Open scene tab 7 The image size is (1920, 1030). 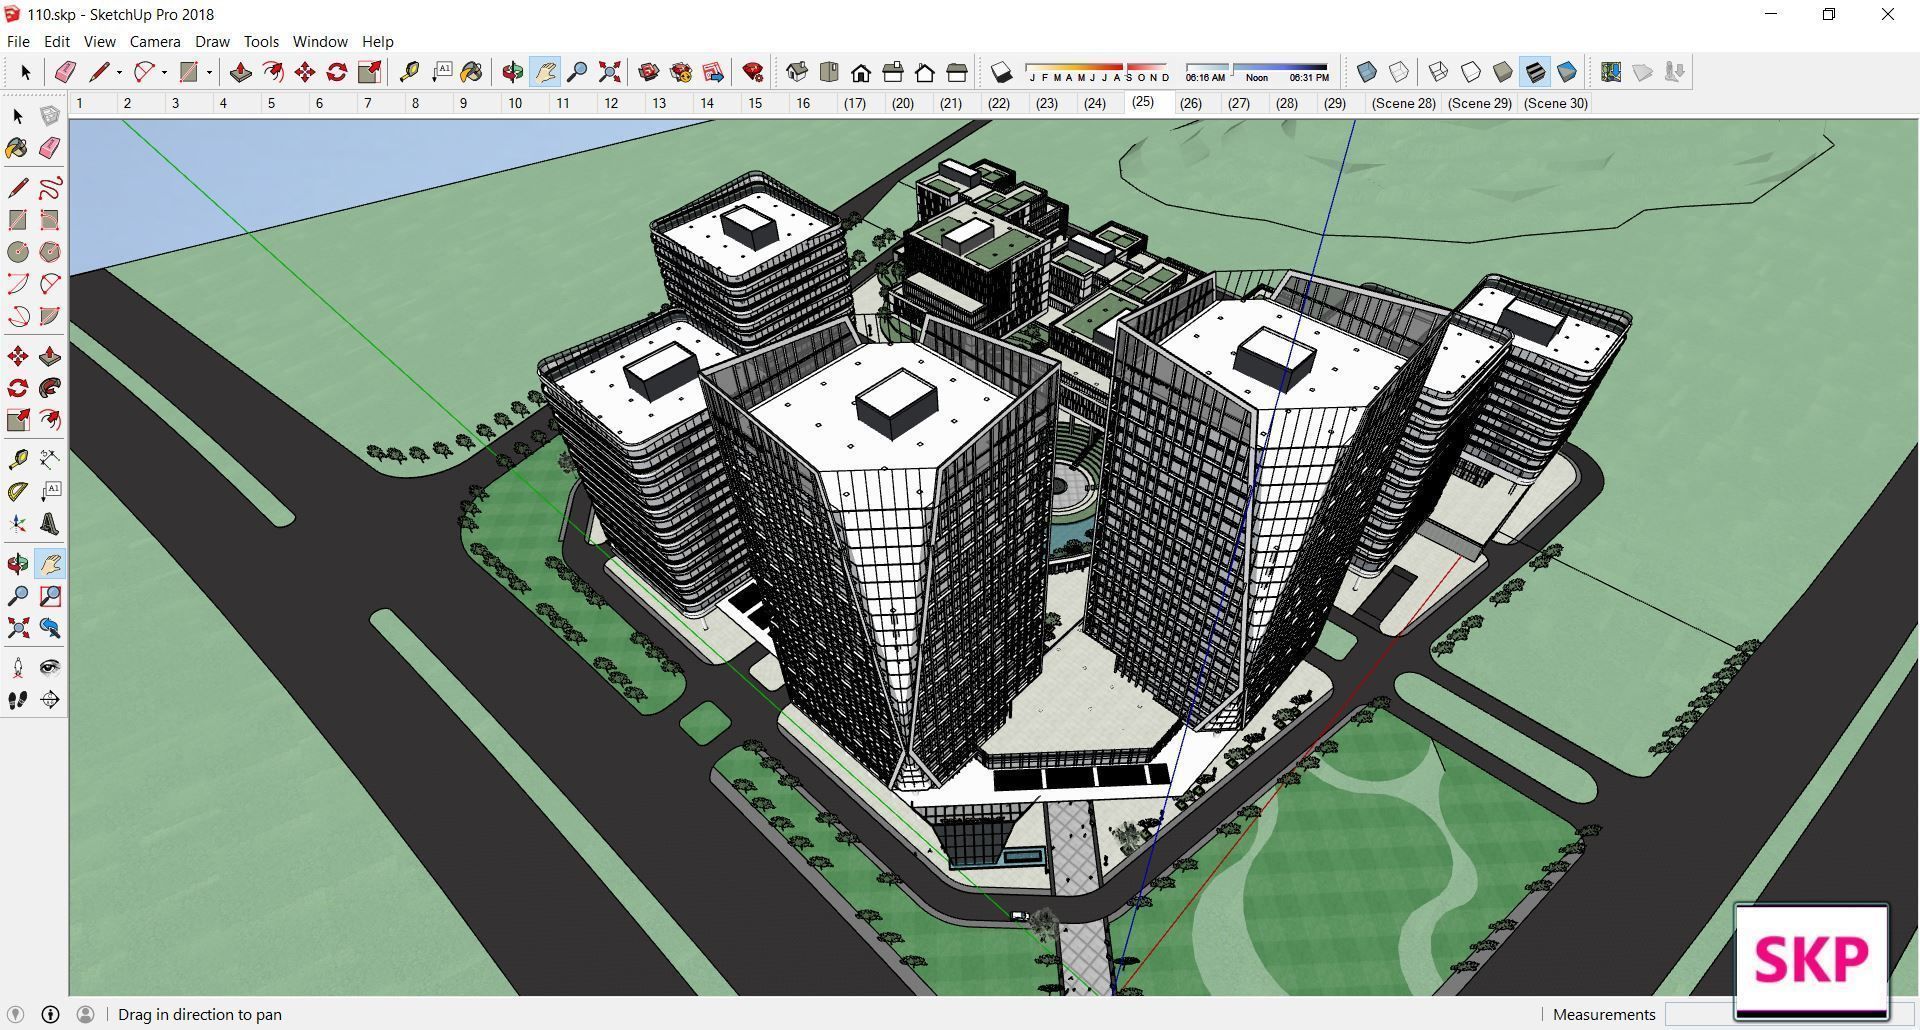[x=367, y=103]
